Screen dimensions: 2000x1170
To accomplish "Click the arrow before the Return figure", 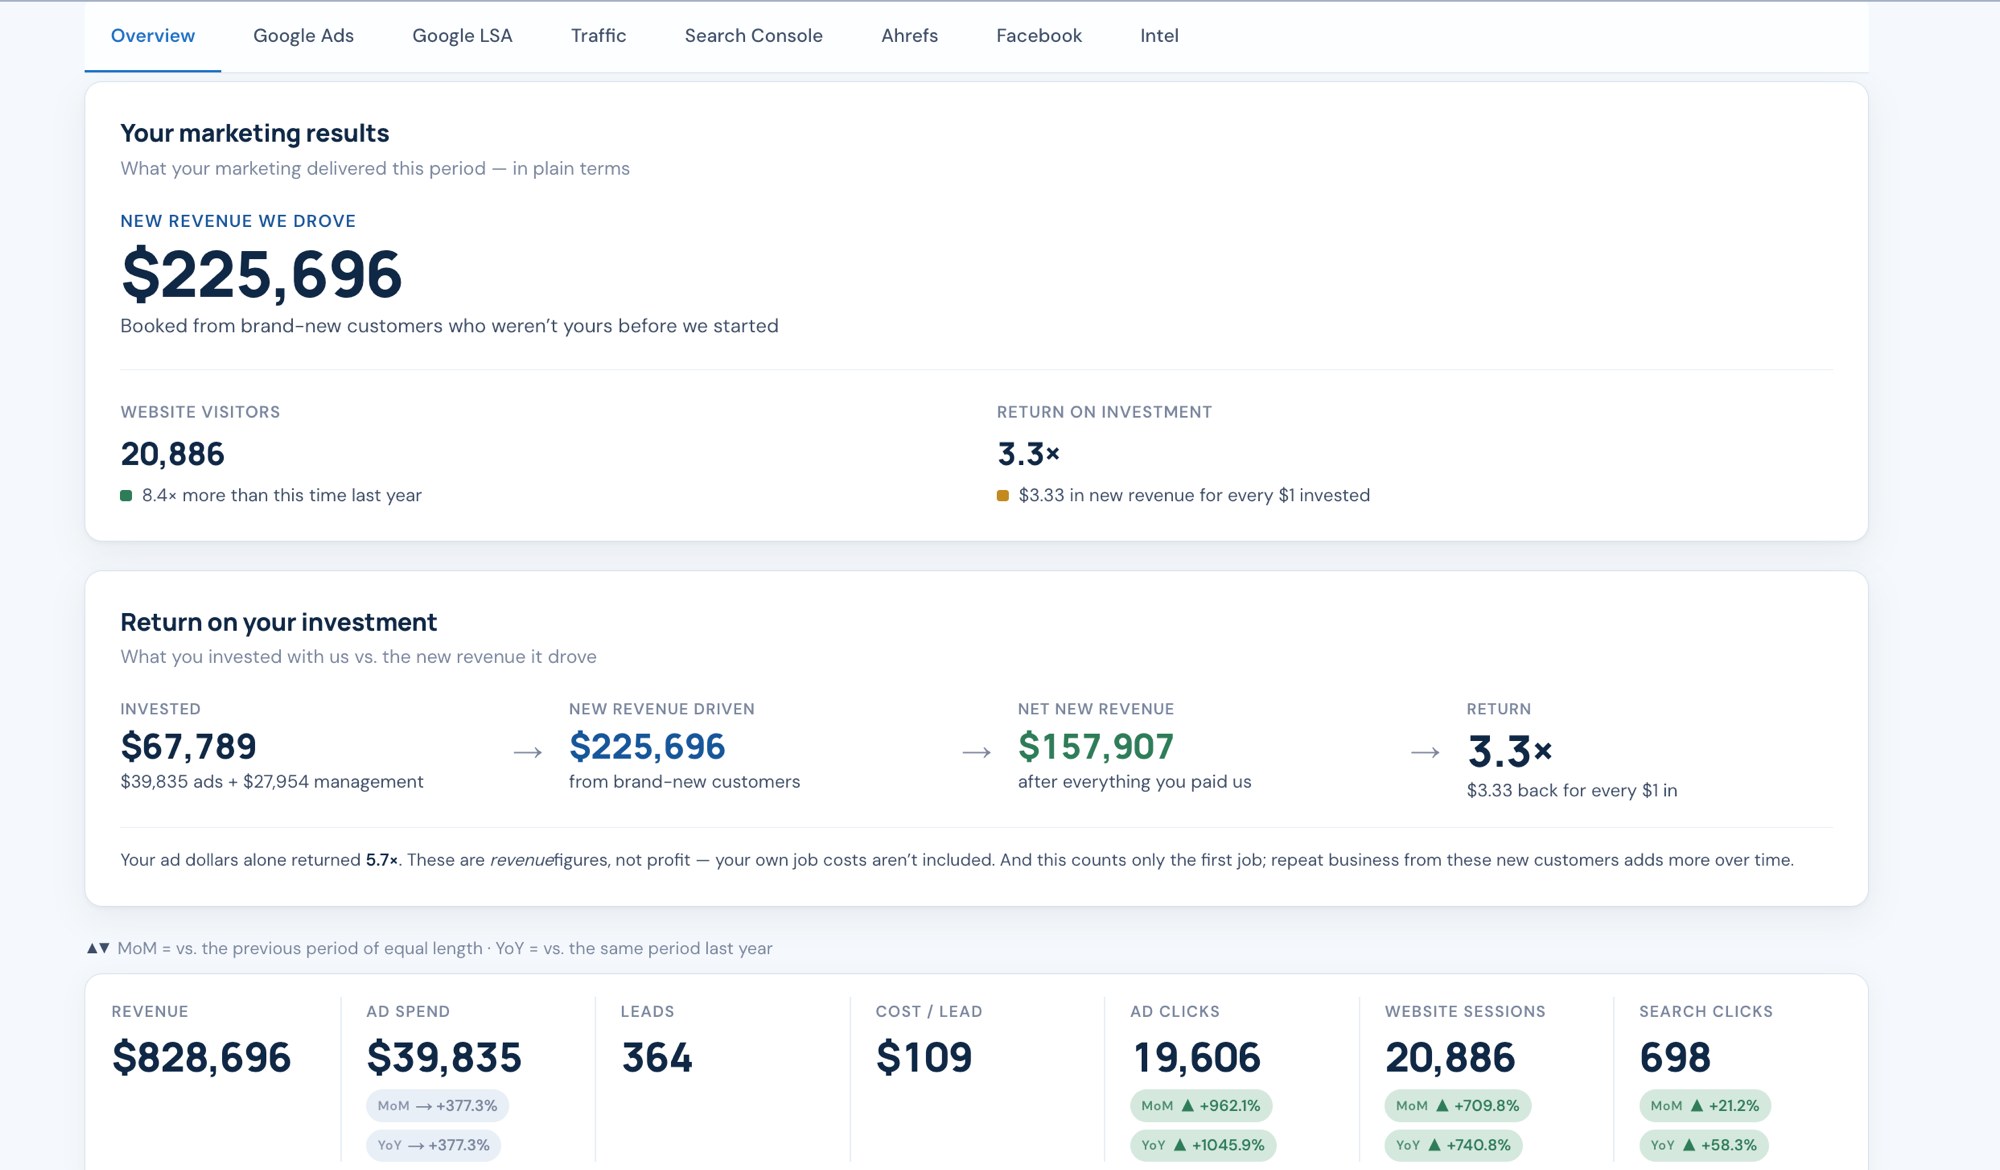I will click(x=1425, y=752).
